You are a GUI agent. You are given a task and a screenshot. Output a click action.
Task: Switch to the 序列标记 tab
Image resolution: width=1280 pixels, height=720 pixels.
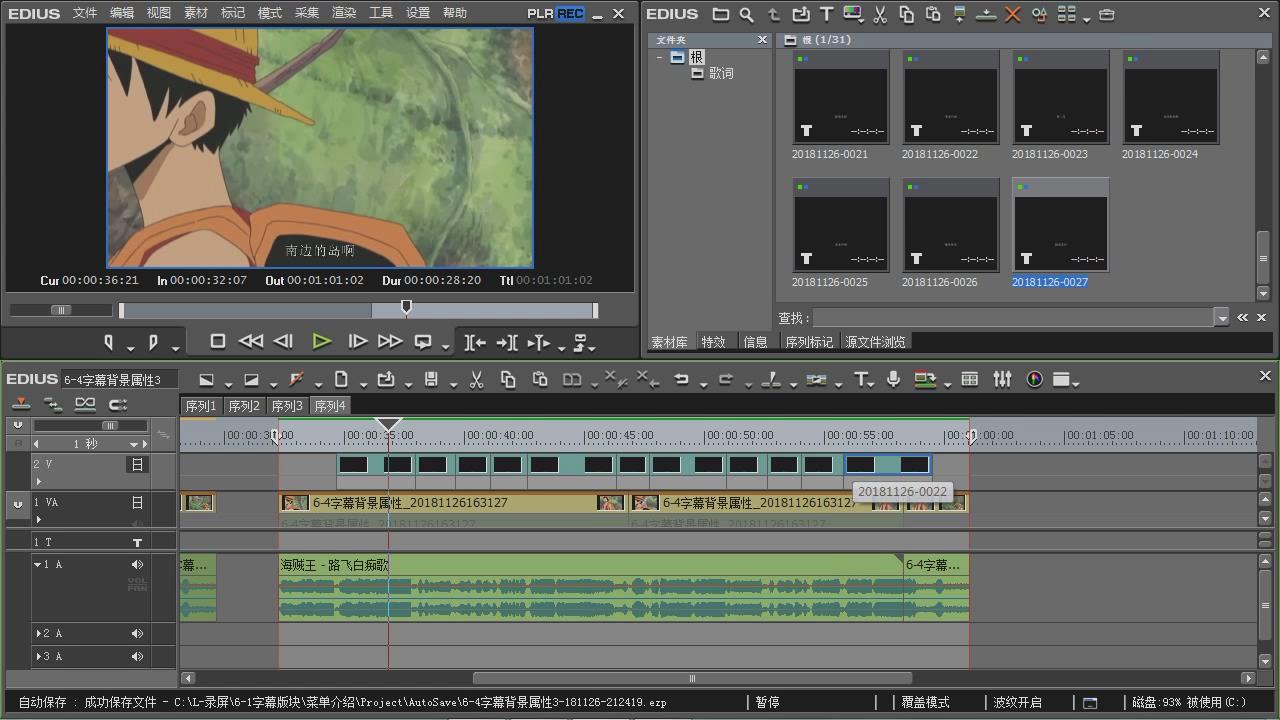click(x=809, y=342)
